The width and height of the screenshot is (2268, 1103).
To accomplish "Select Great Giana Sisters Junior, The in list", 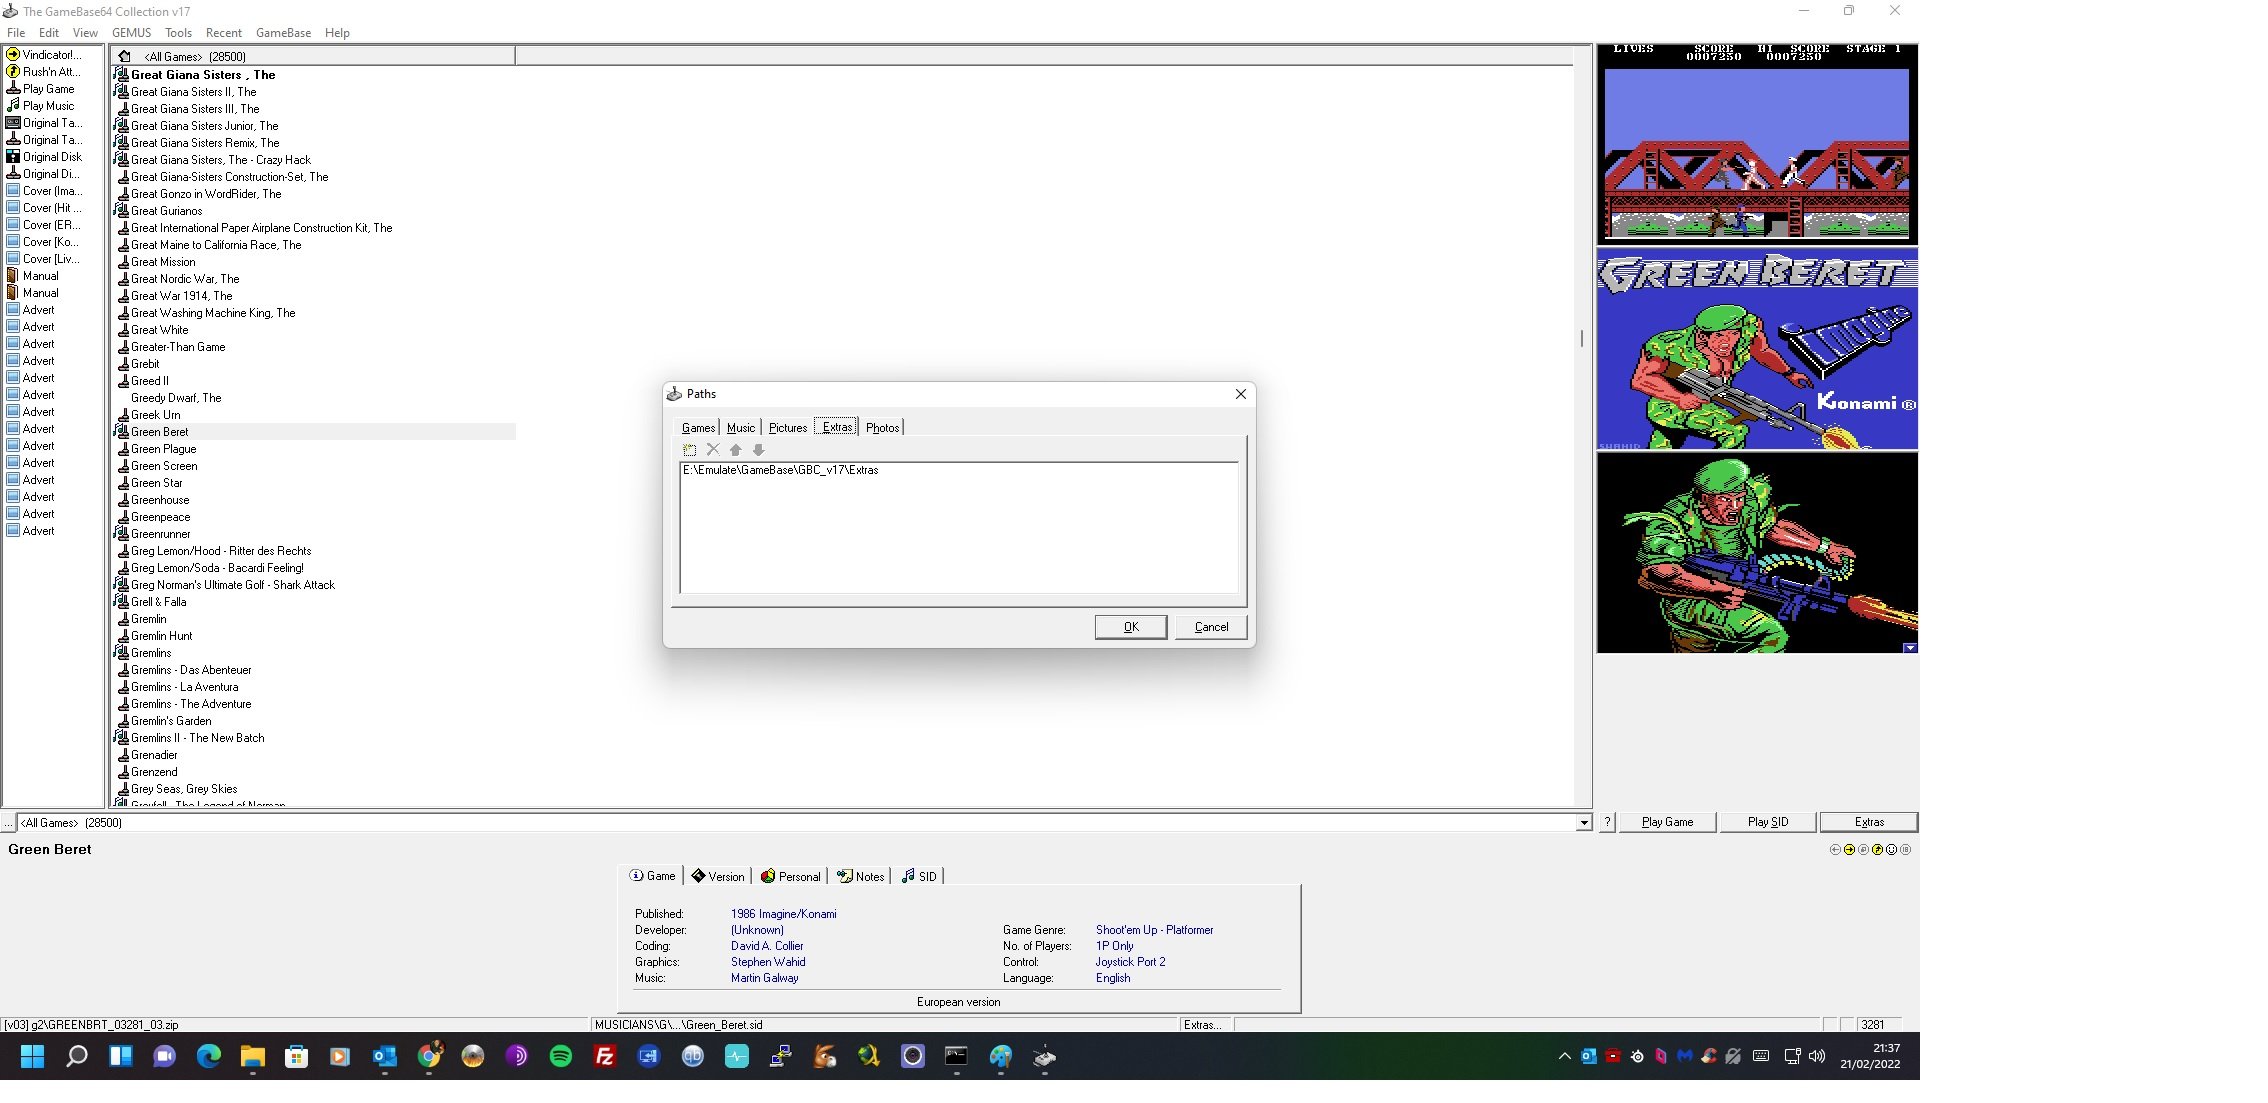I will coord(204,126).
